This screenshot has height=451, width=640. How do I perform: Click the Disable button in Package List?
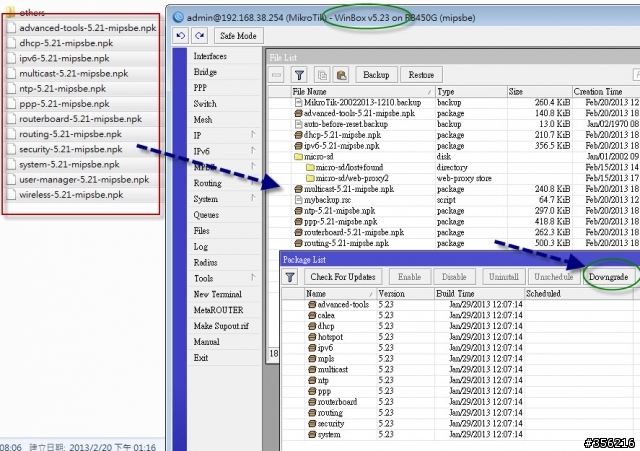[454, 277]
